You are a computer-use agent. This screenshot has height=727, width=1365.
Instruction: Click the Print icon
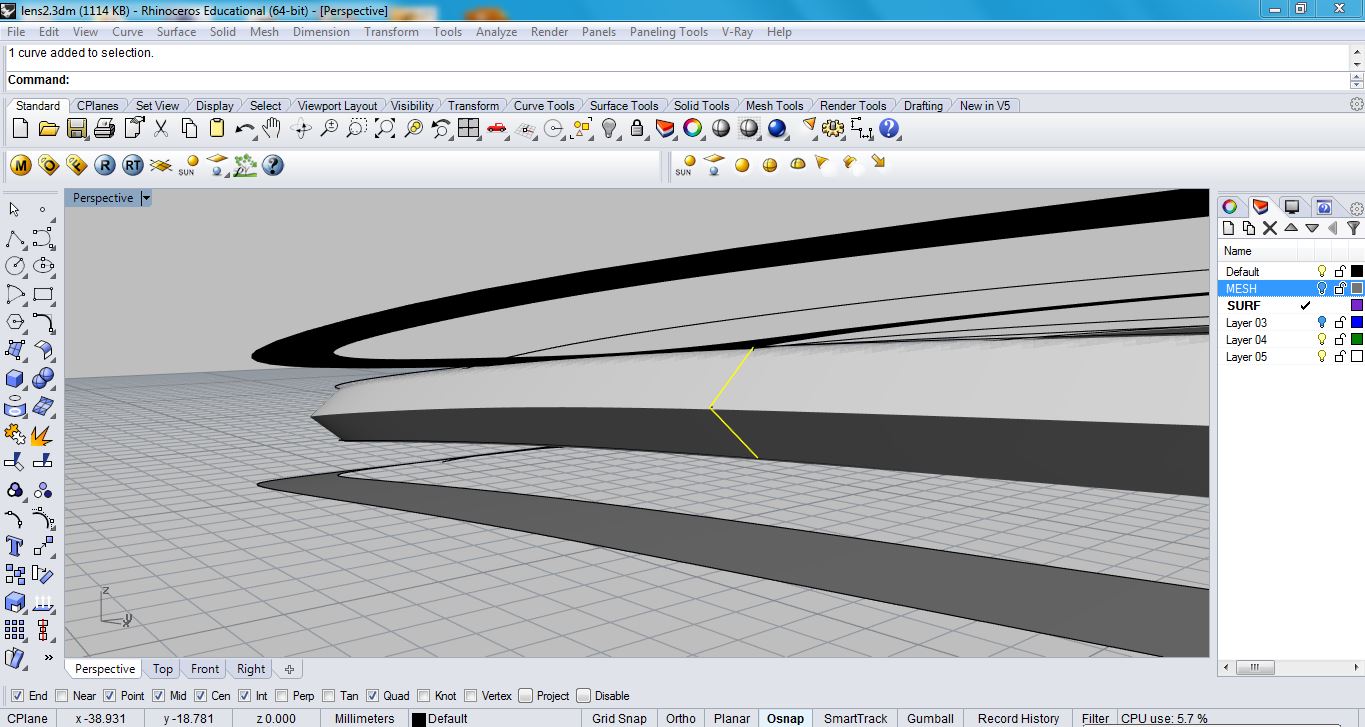coord(104,129)
